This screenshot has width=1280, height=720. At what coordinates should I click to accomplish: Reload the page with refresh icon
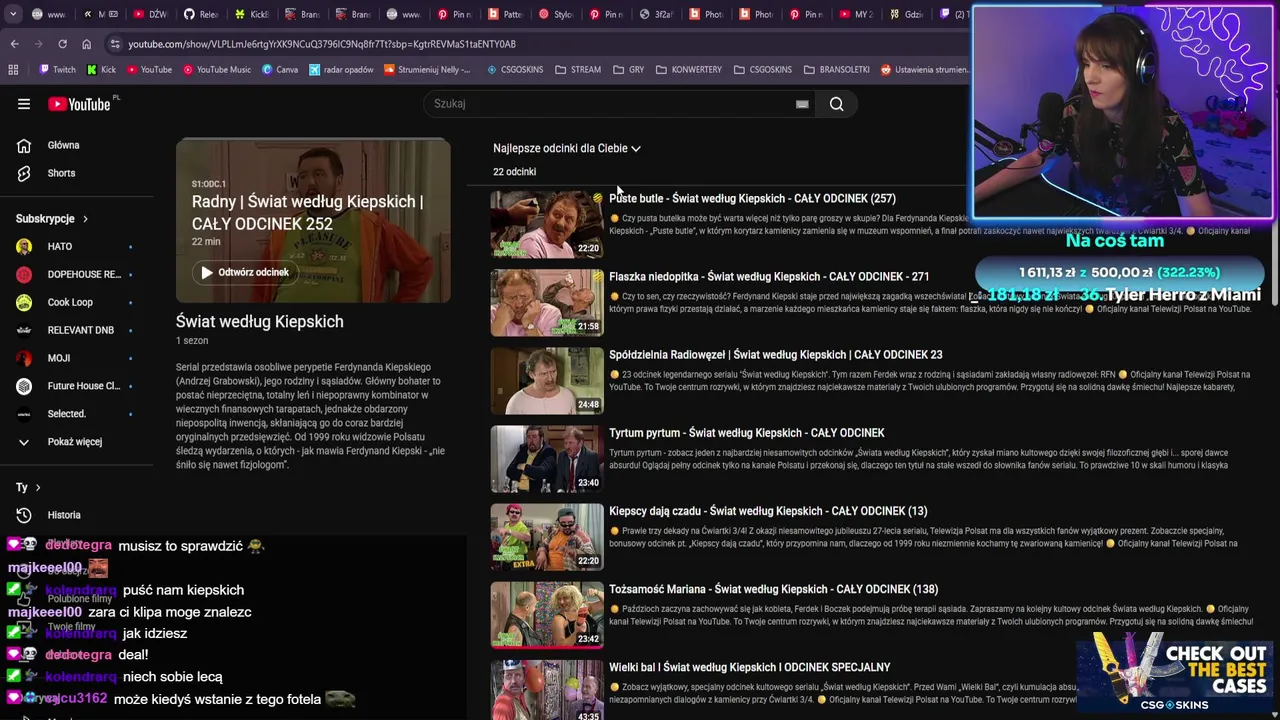click(x=62, y=44)
